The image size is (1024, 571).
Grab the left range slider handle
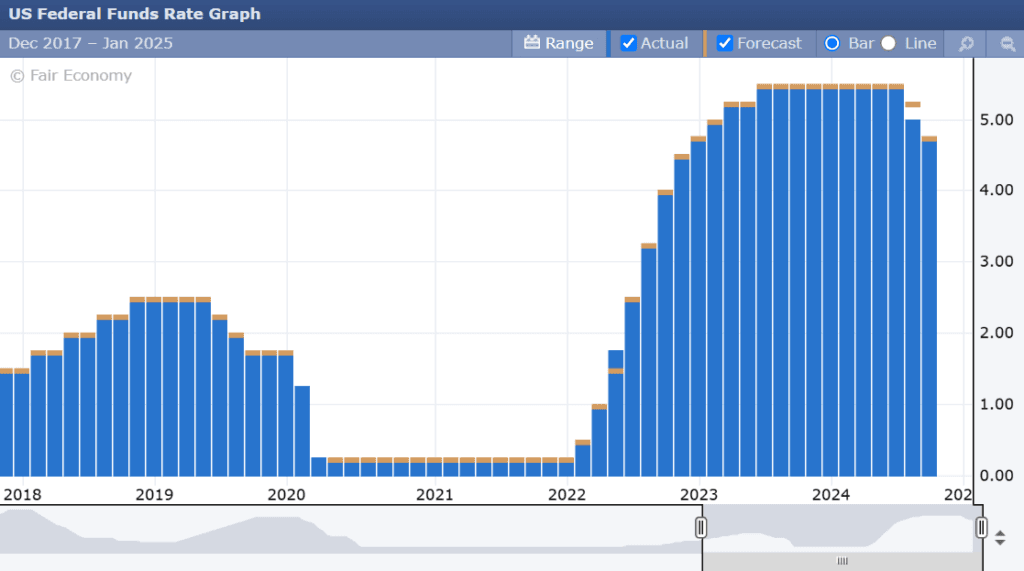[x=701, y=527]
